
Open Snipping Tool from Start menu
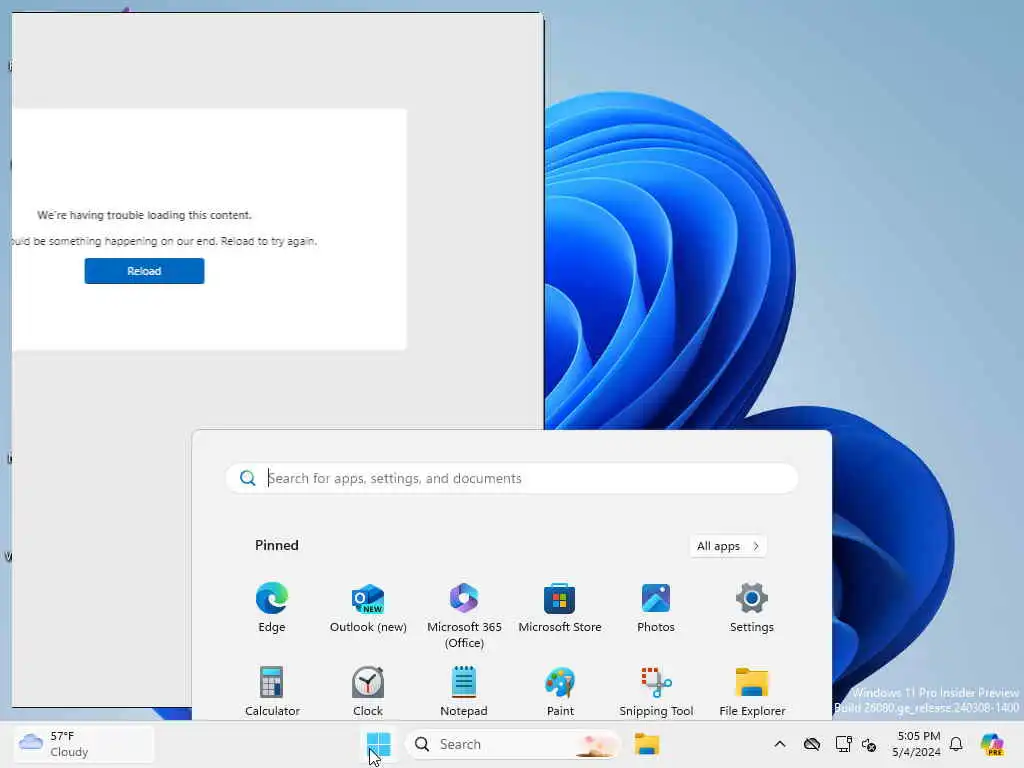tap(656, 692)
